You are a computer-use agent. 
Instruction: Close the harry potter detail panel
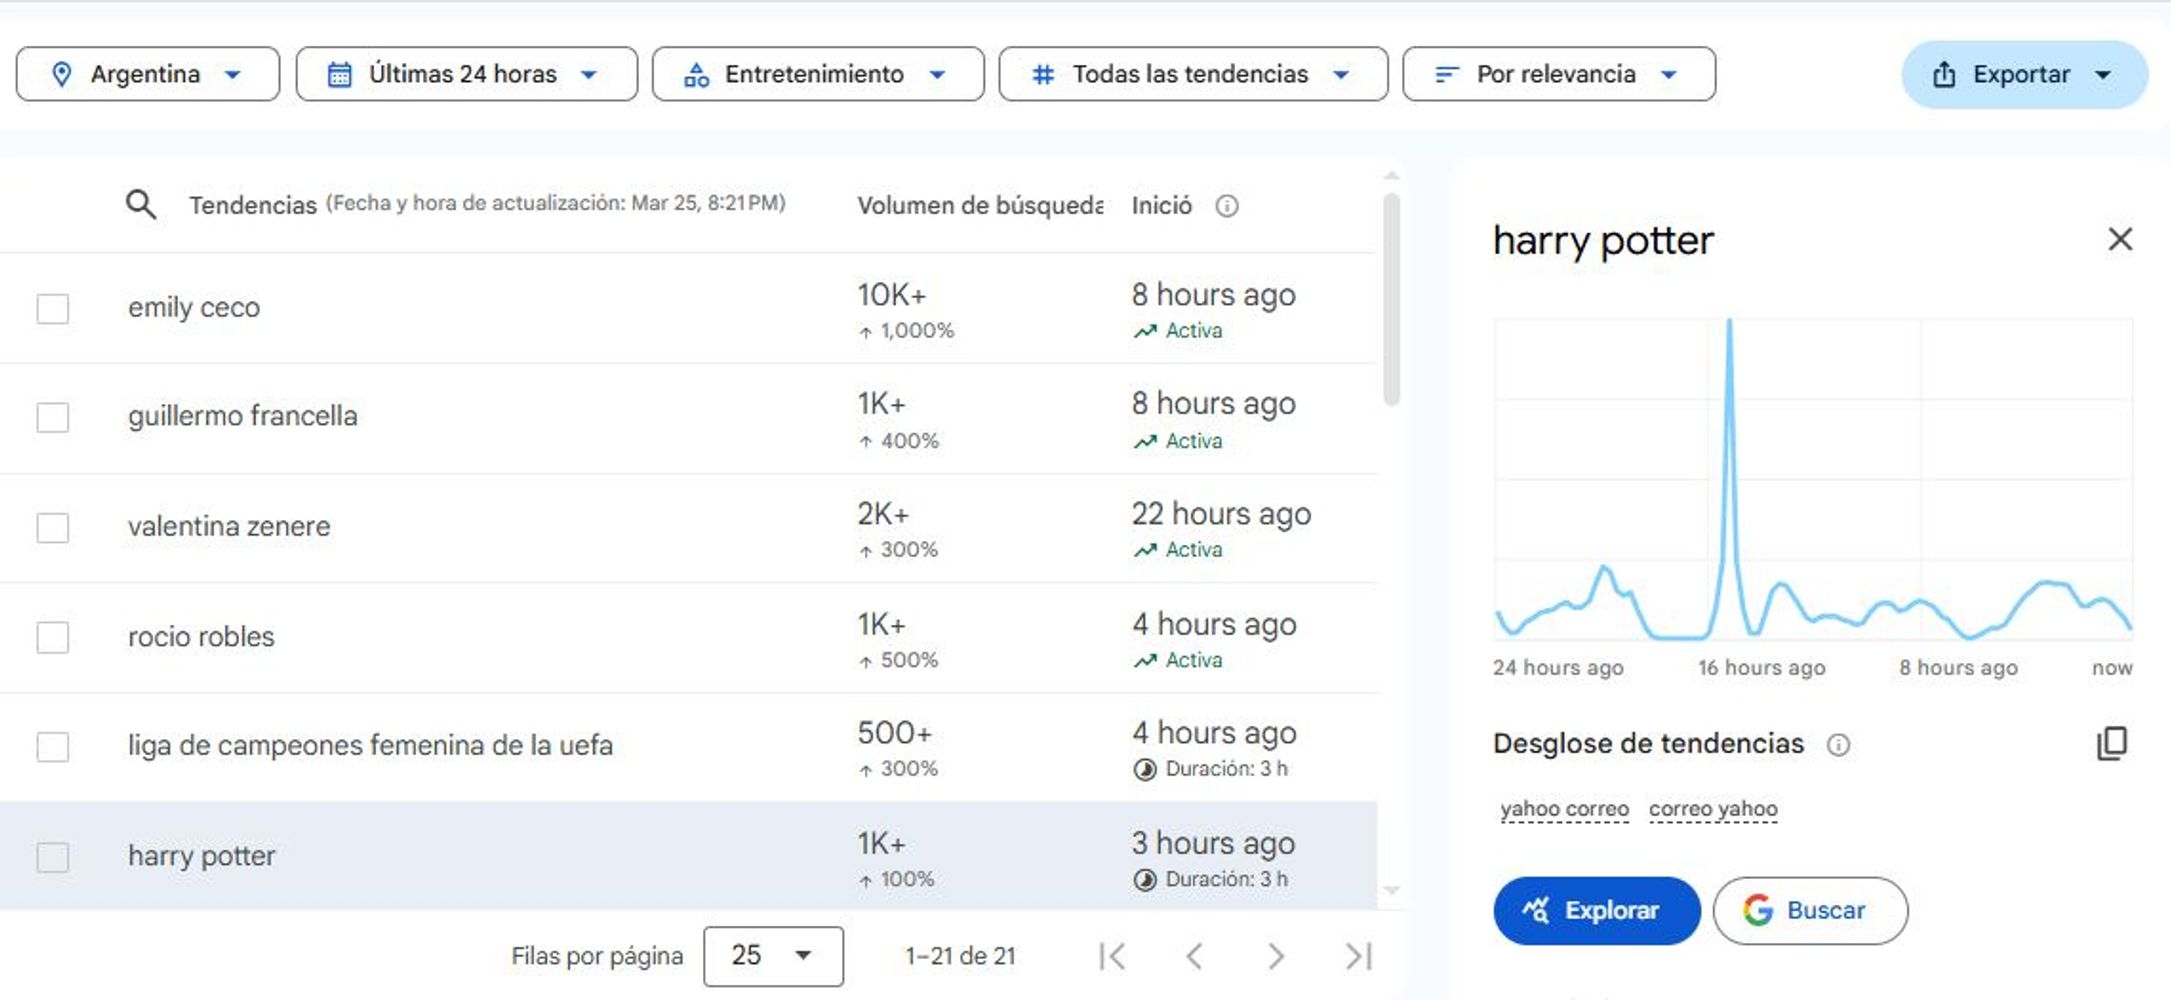[2120, 239]
